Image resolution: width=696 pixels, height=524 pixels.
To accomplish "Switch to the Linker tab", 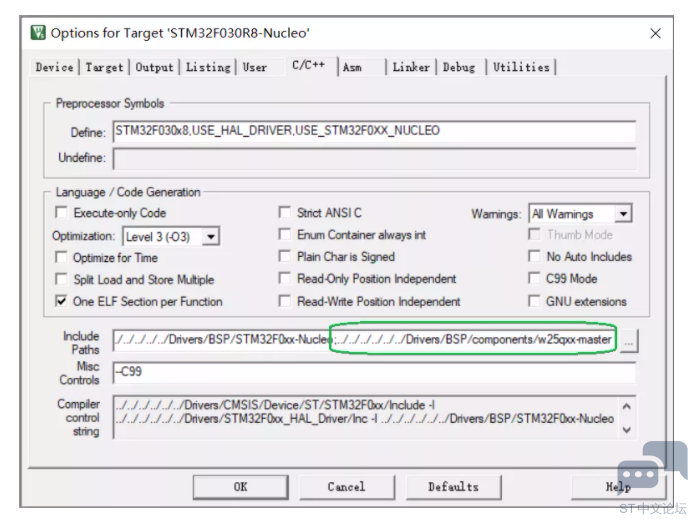I will (x=411, y=67).
